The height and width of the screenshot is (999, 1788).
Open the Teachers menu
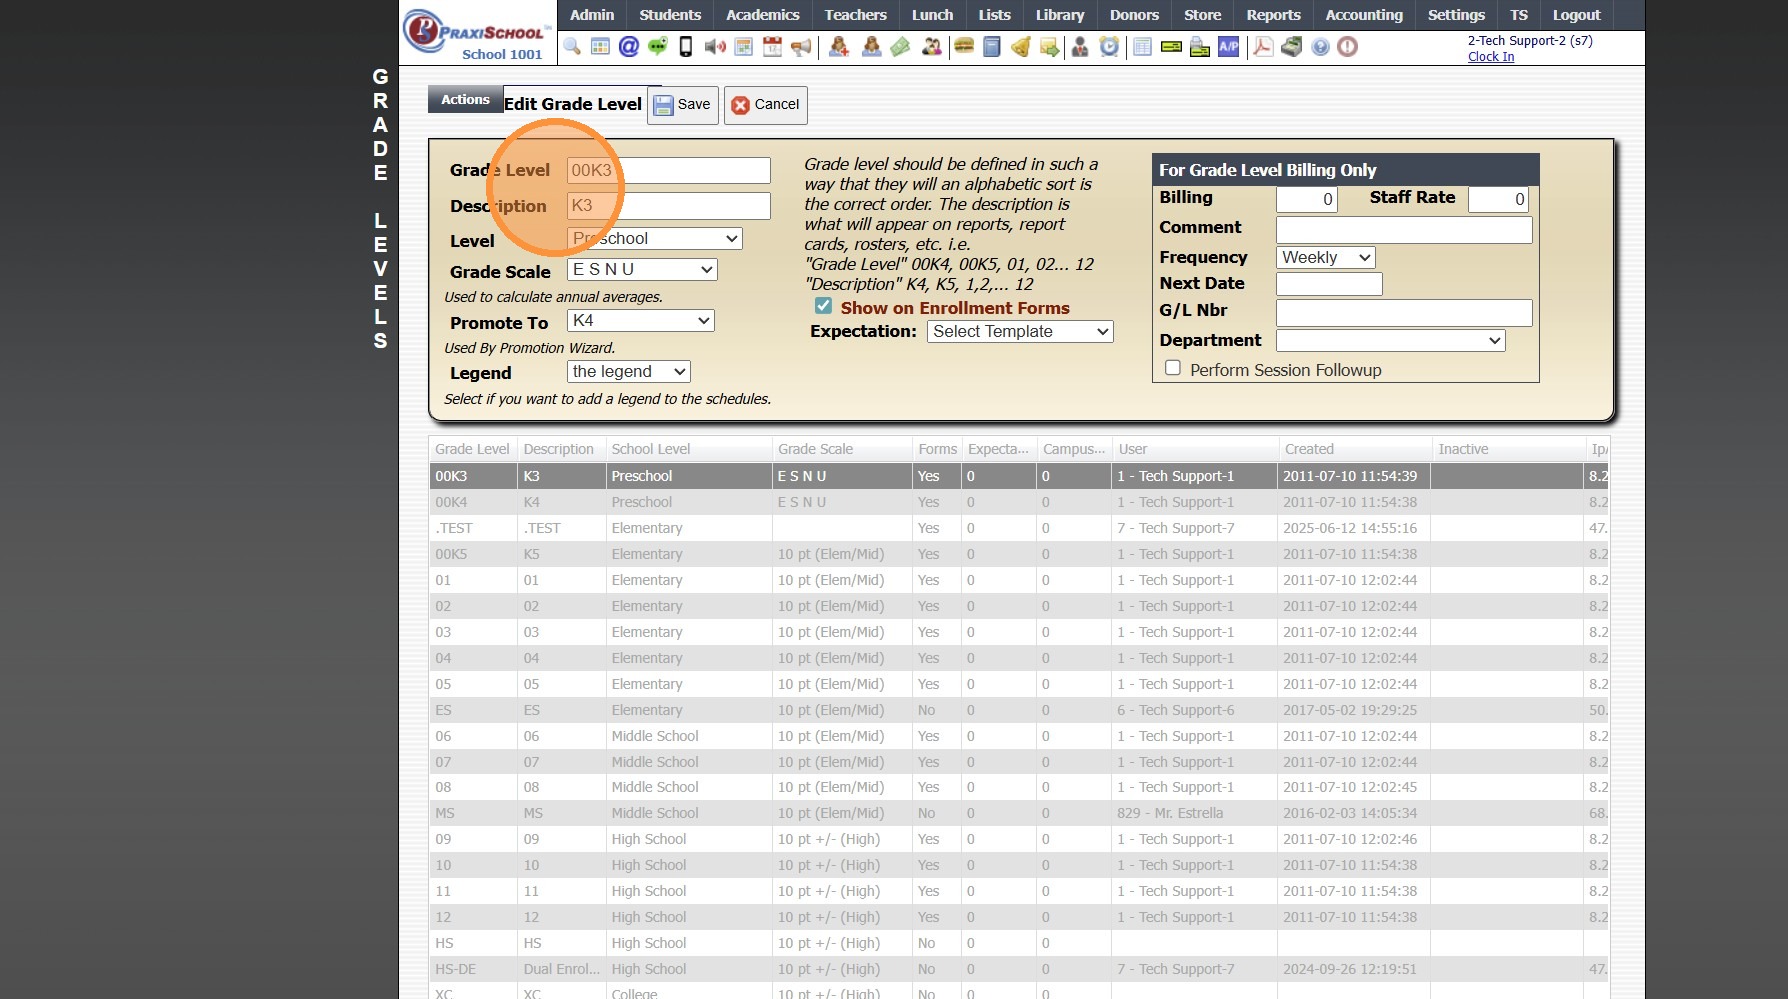click(856, 15)
